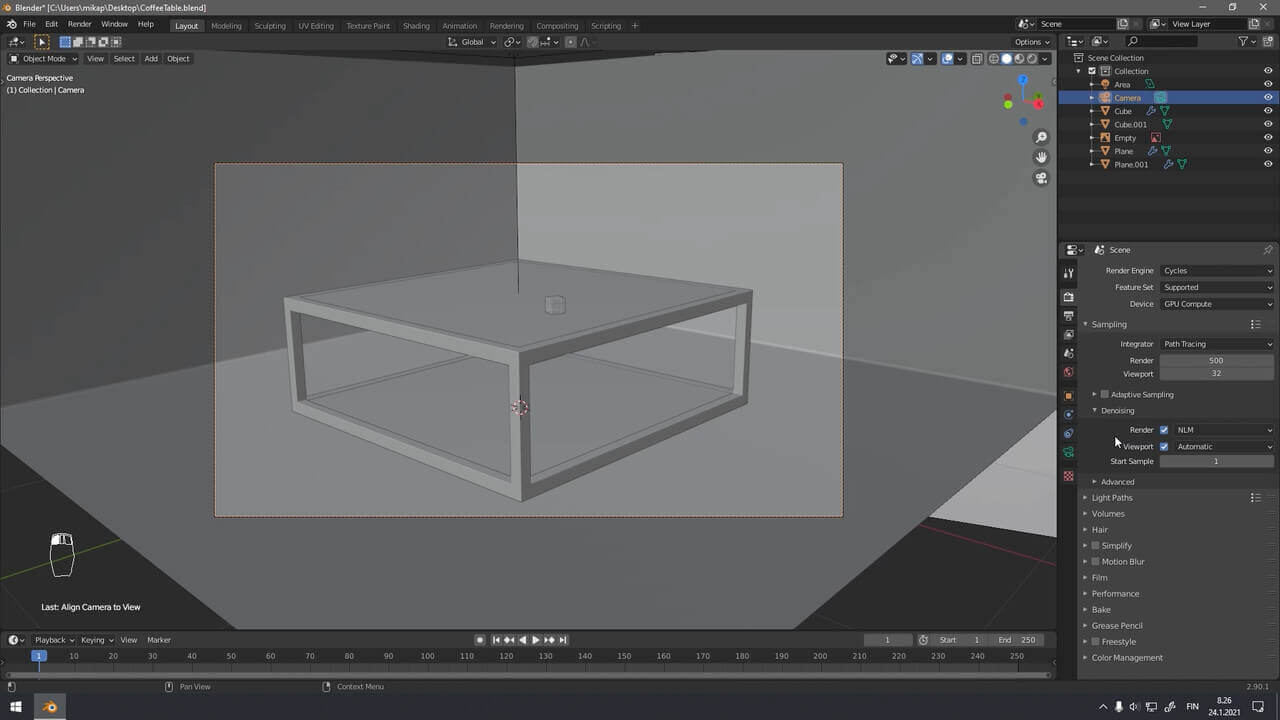Toggle X-Ray display in viewport header
The height and width of the screenshot is (720, 1280).
[x=977, y=58]
